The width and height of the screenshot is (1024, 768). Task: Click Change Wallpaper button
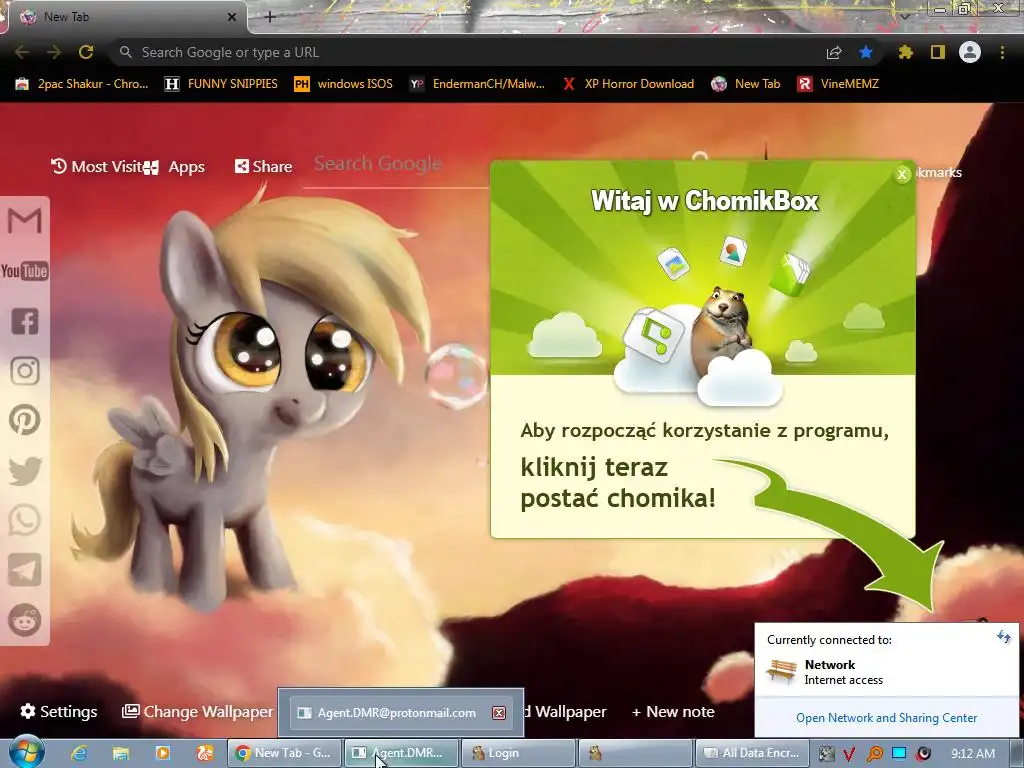click(198, 712)
